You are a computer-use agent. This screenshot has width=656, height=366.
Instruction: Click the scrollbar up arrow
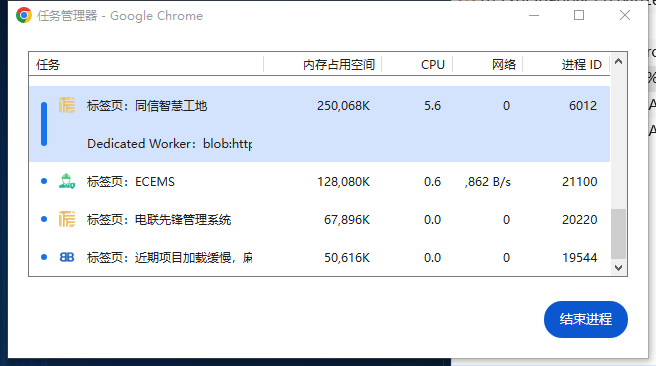point(618,61)
